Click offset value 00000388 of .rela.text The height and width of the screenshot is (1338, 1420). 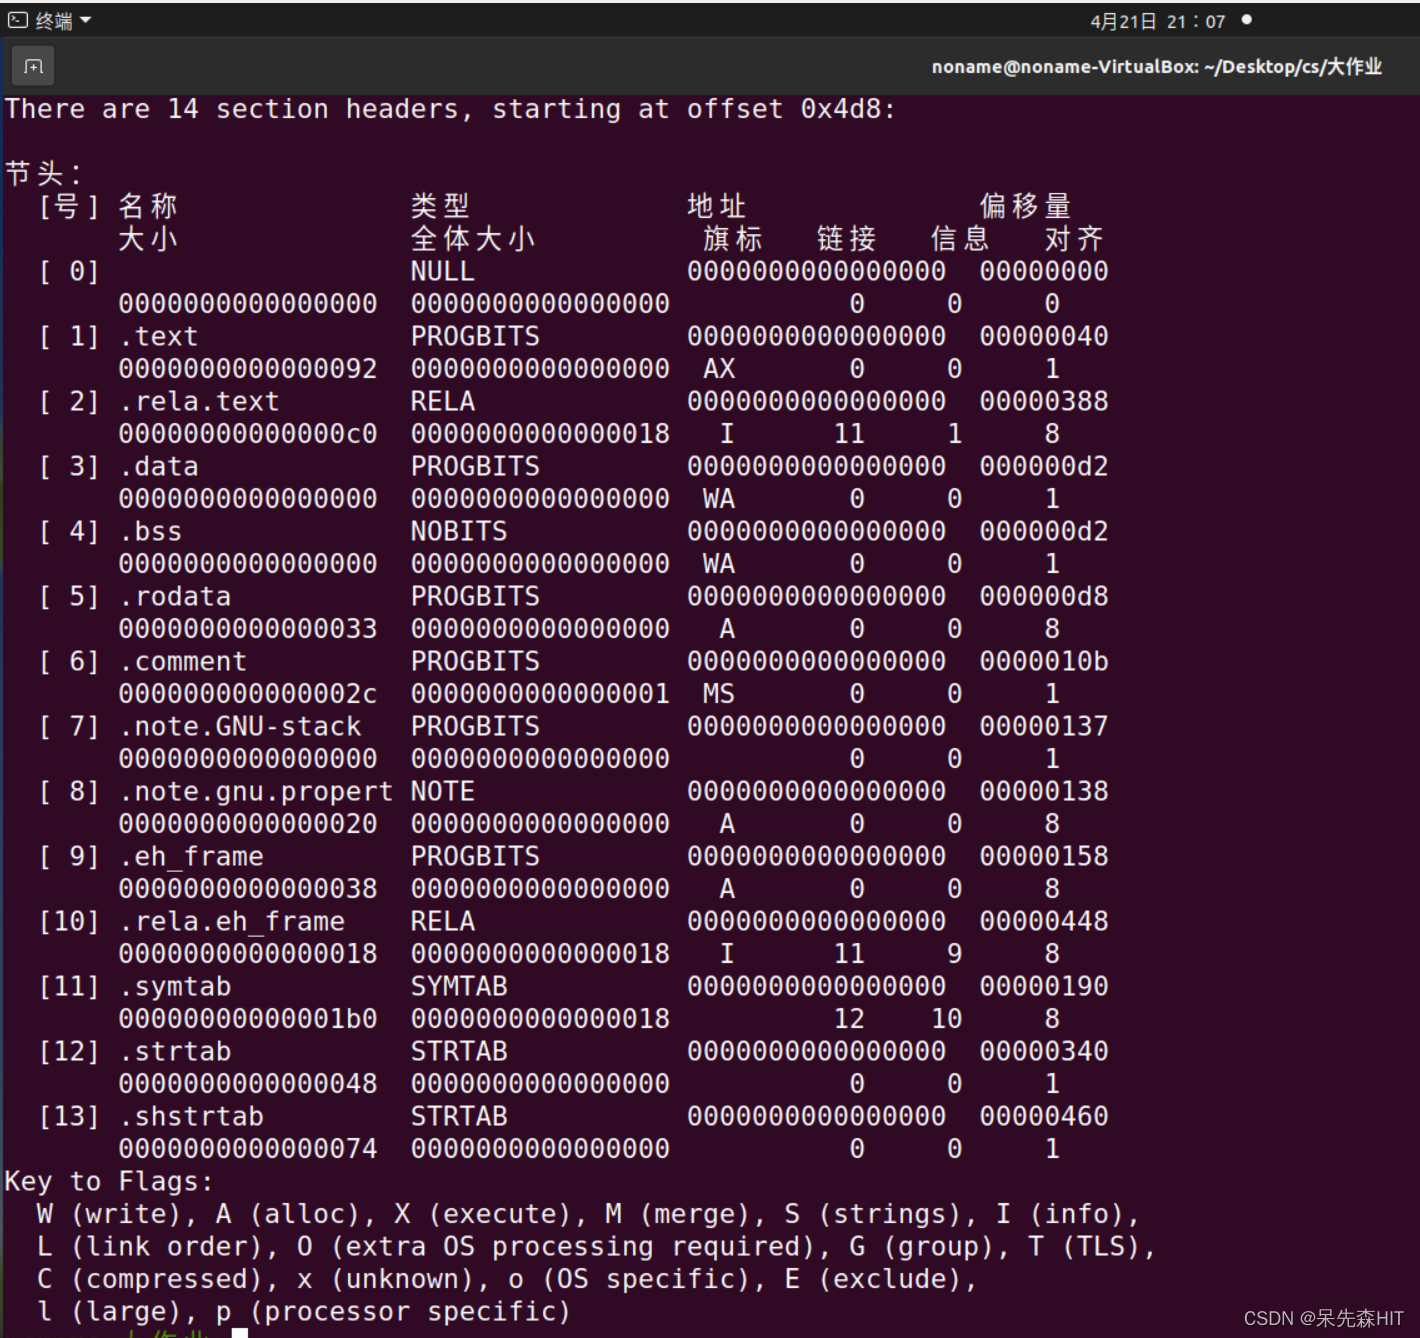pos(1044,402)
